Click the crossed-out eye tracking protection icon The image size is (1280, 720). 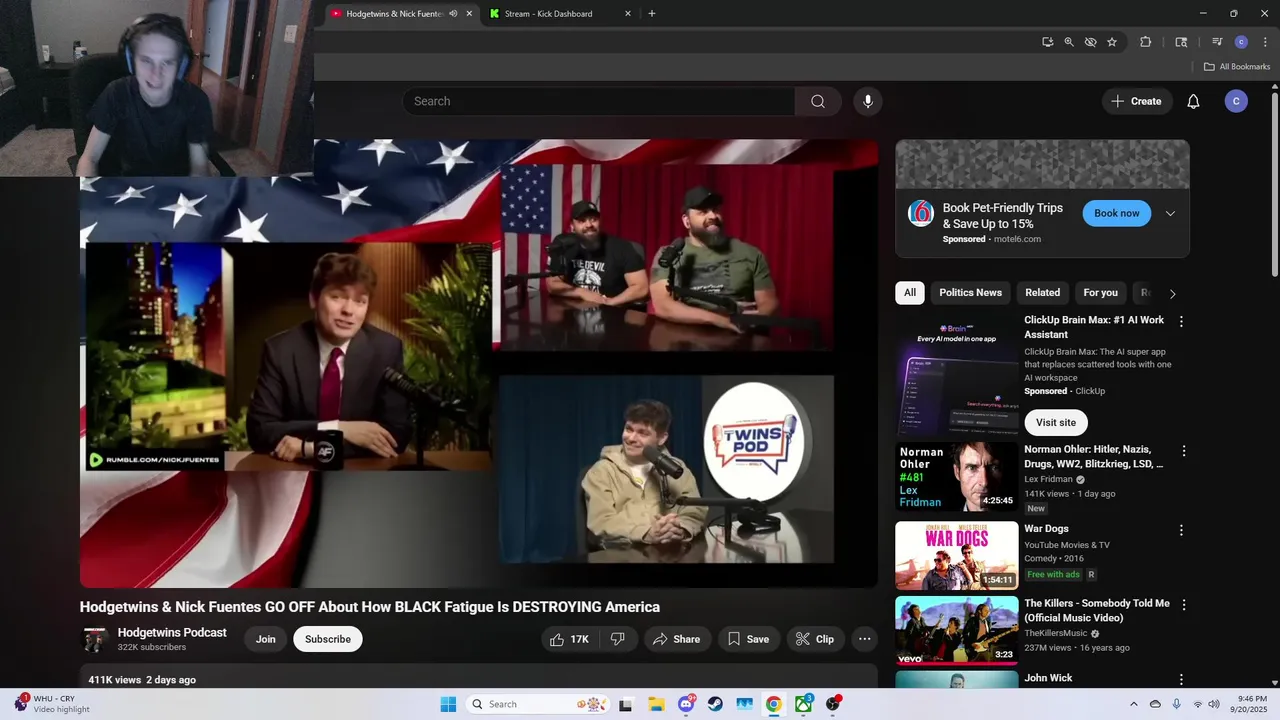(x=1090, y=42)
